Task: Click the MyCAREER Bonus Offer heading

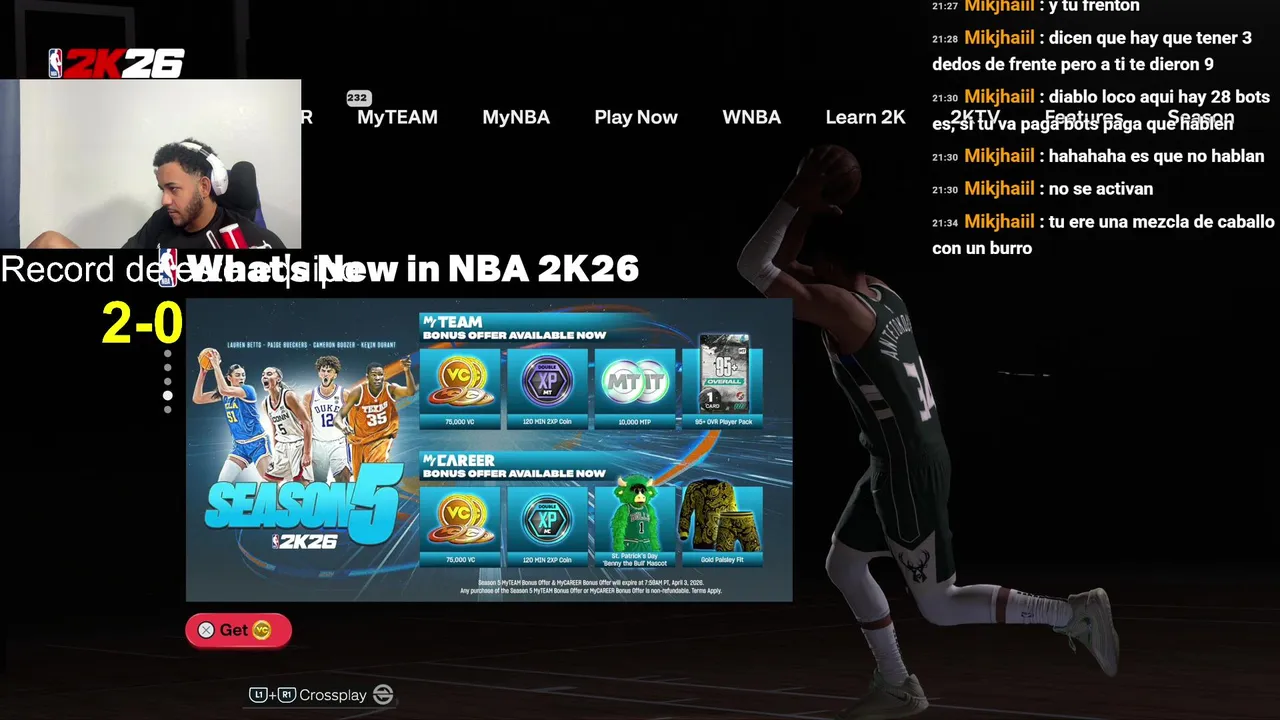Action: pos(514,466)
